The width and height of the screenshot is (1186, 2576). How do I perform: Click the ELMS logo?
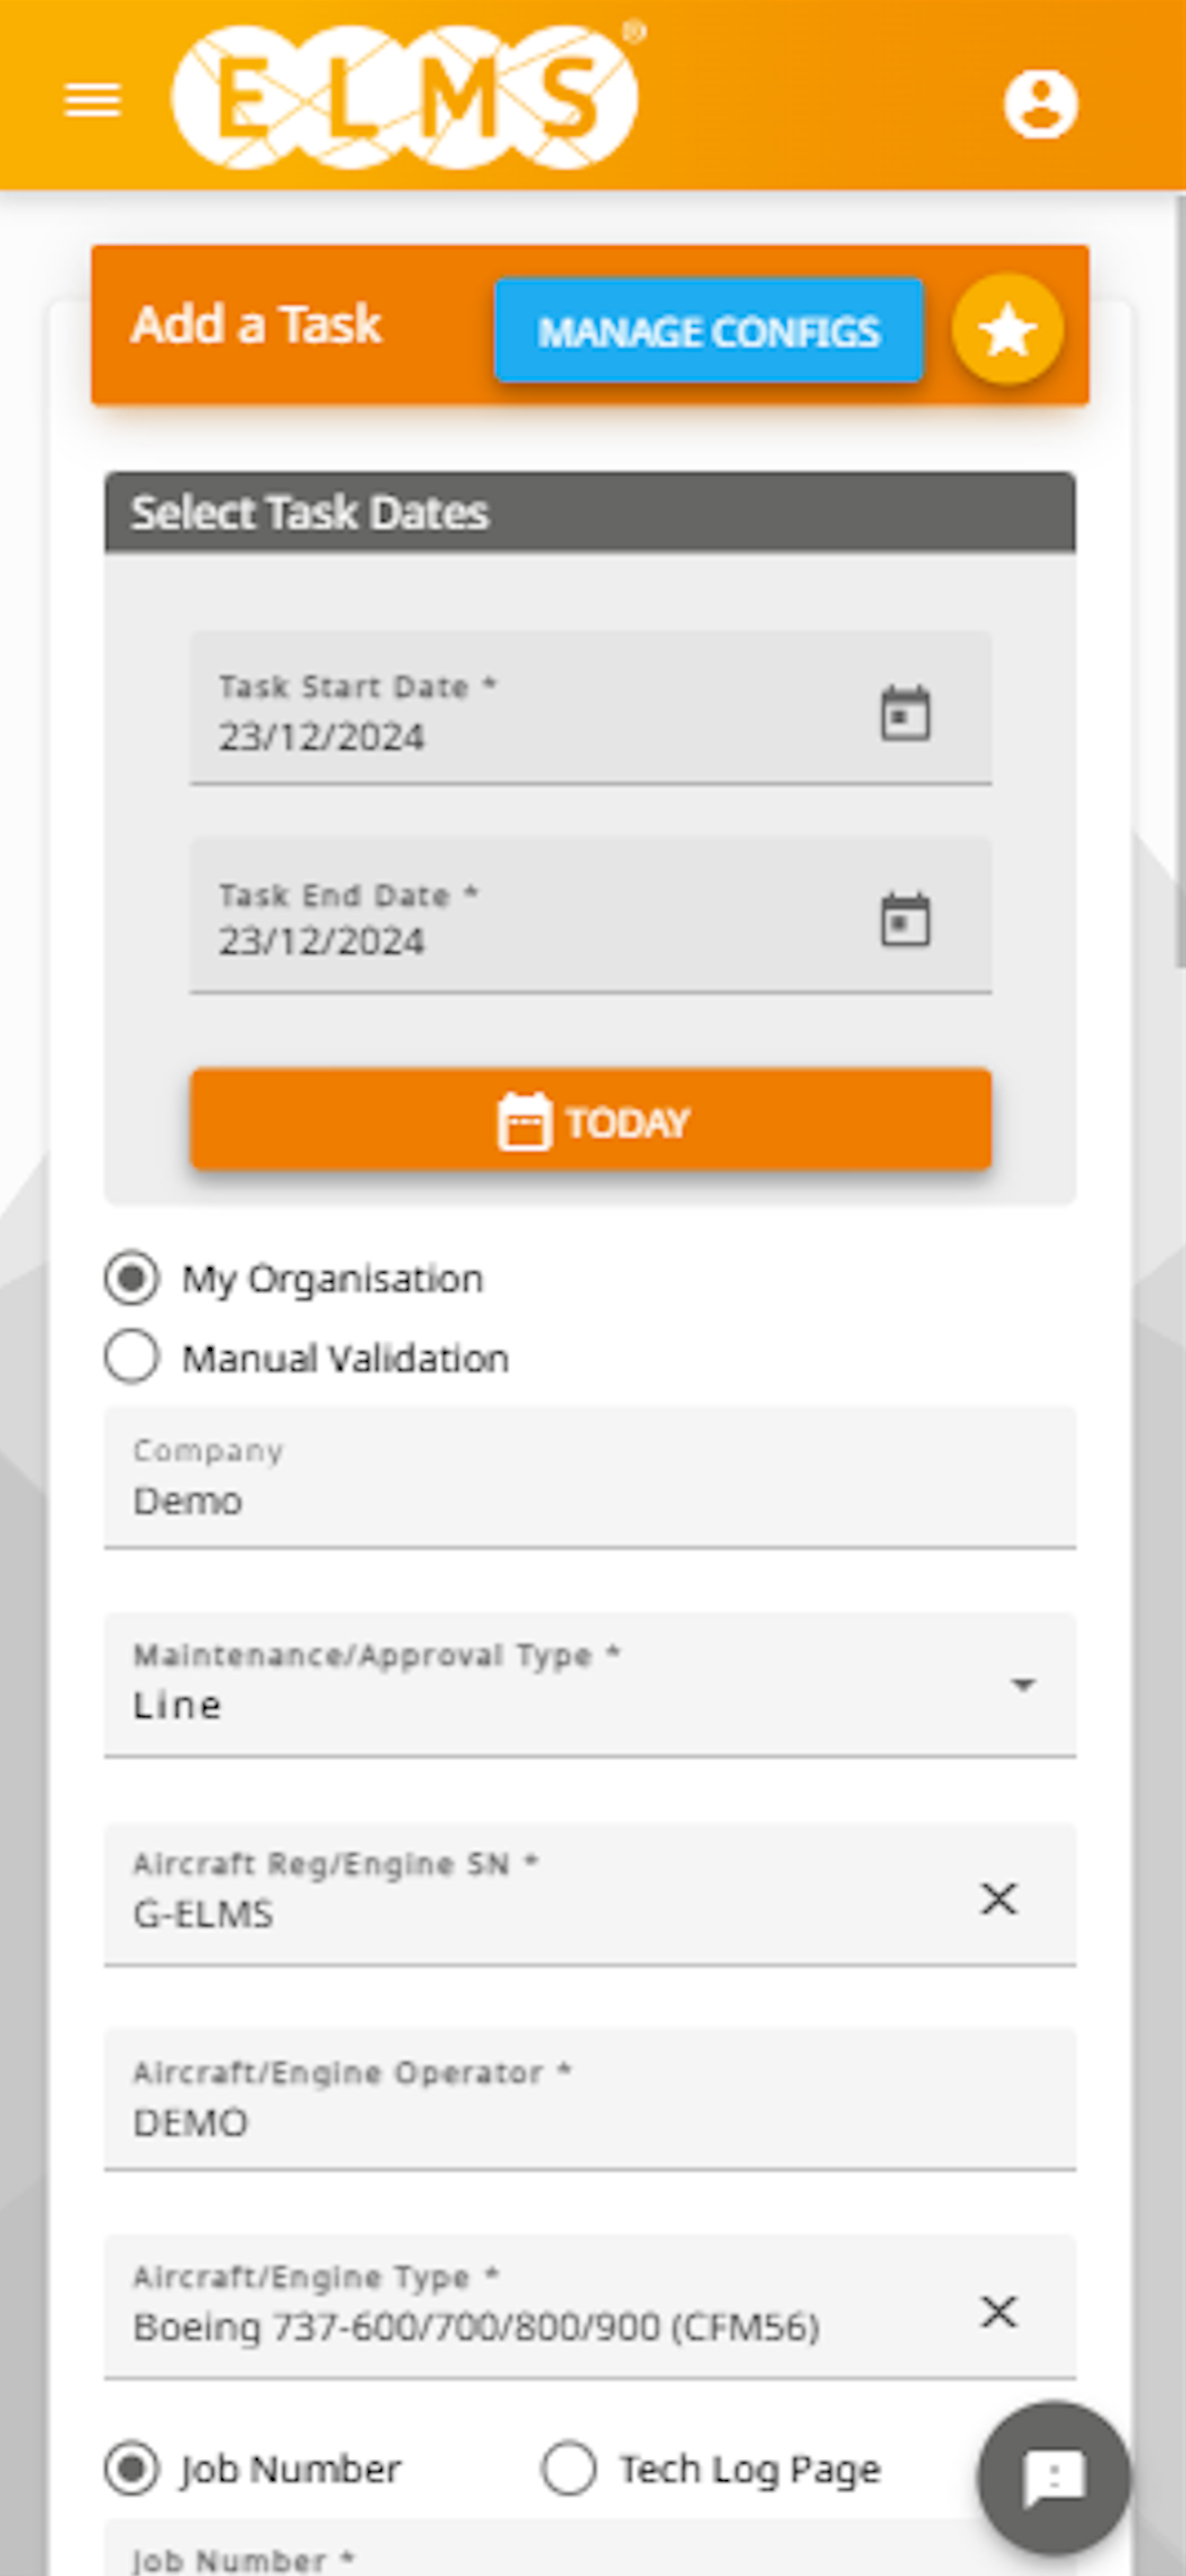[x=405, y=97]
